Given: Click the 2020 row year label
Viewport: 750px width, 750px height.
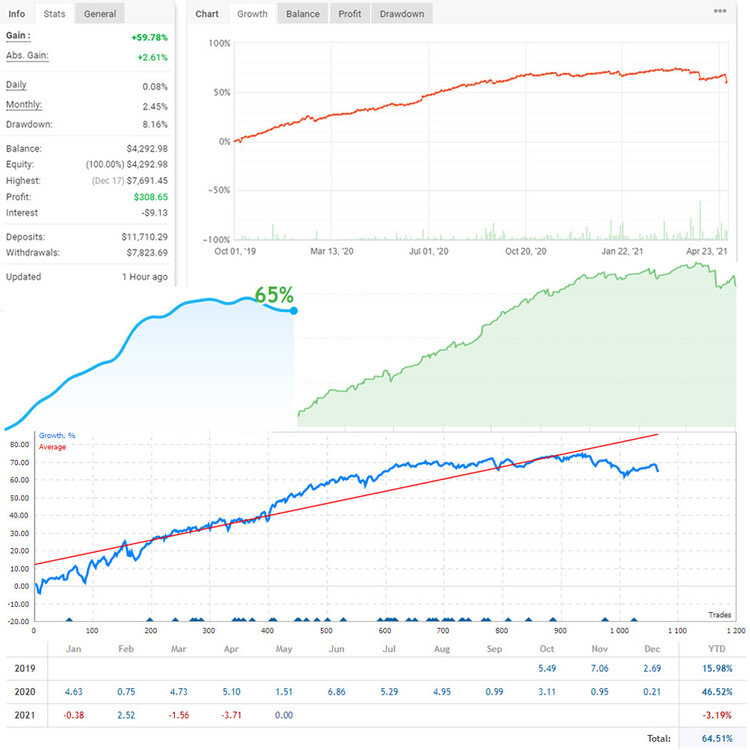Looking at the screenshot, I should pyautogui.click(x=24, y=692).
